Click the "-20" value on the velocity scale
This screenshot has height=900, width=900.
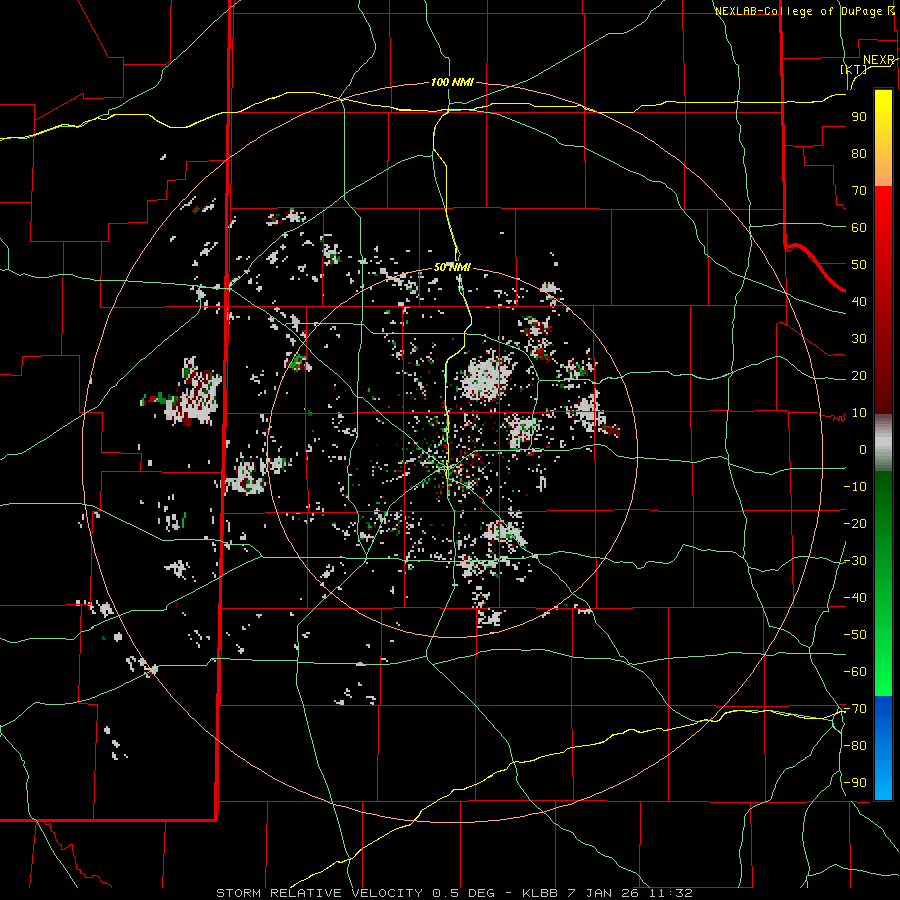[x=855, y=524]
